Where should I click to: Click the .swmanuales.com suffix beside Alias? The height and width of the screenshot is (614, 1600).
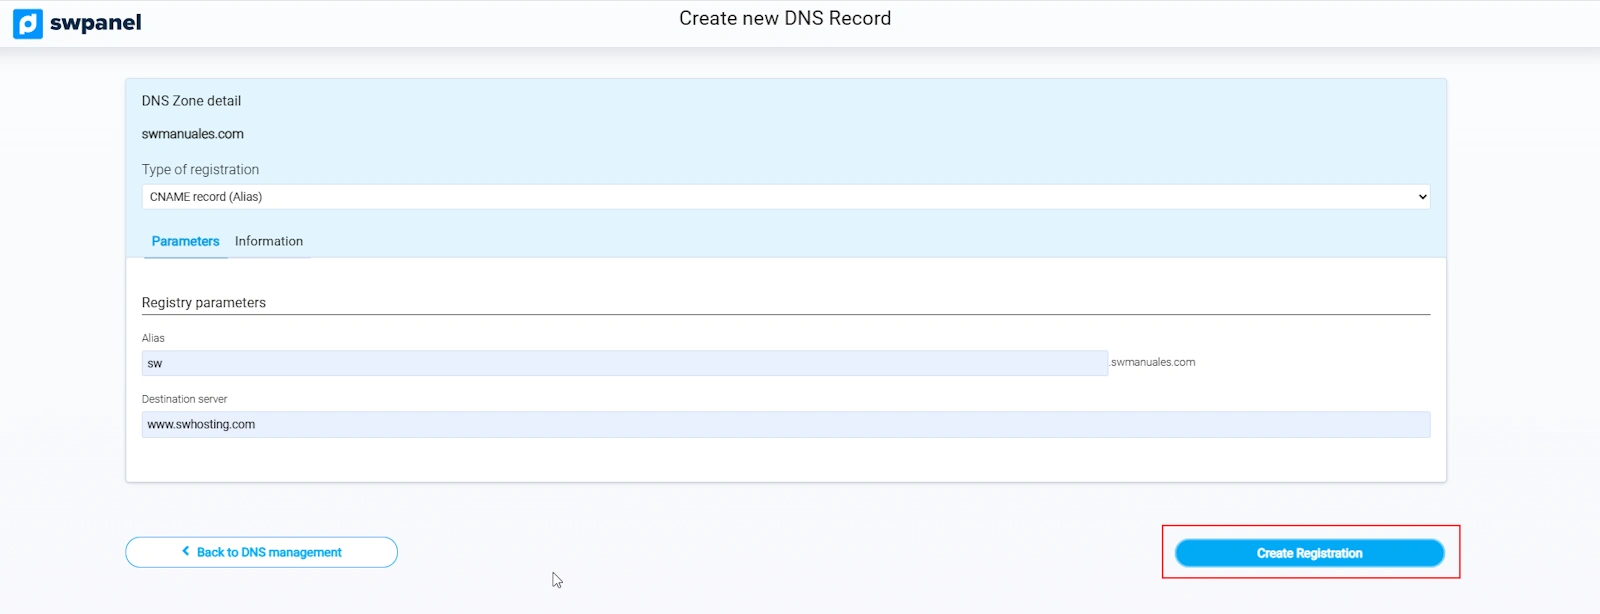point(1153,362)
